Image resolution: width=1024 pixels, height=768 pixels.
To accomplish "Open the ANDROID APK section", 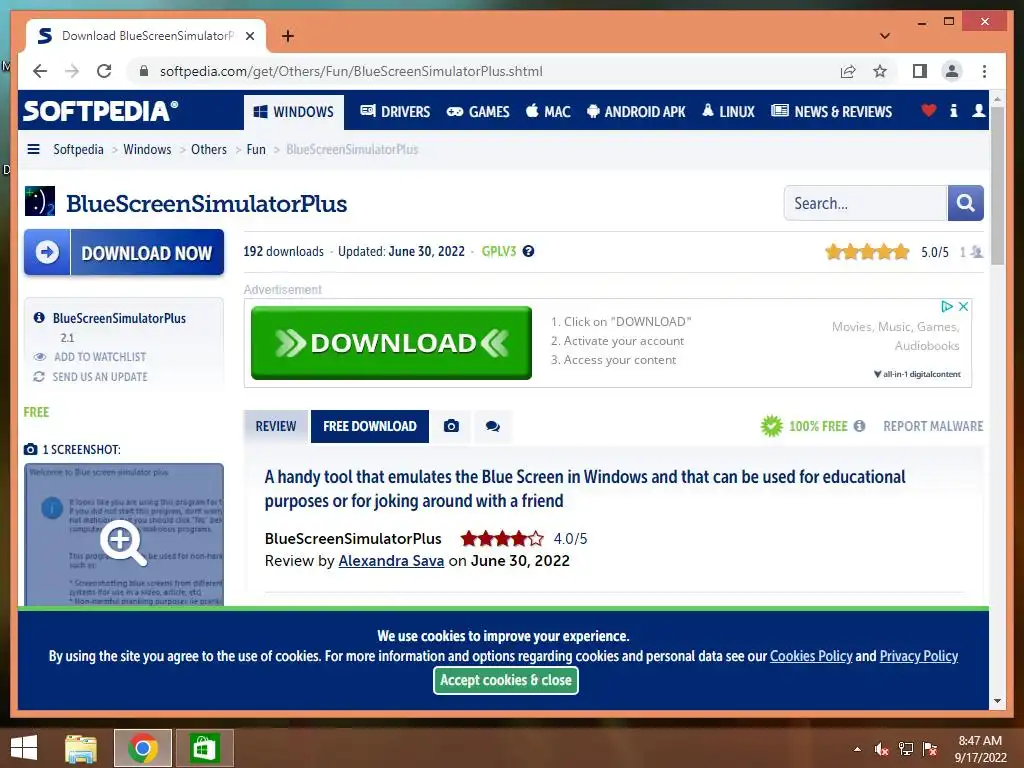I will [636, 112].
